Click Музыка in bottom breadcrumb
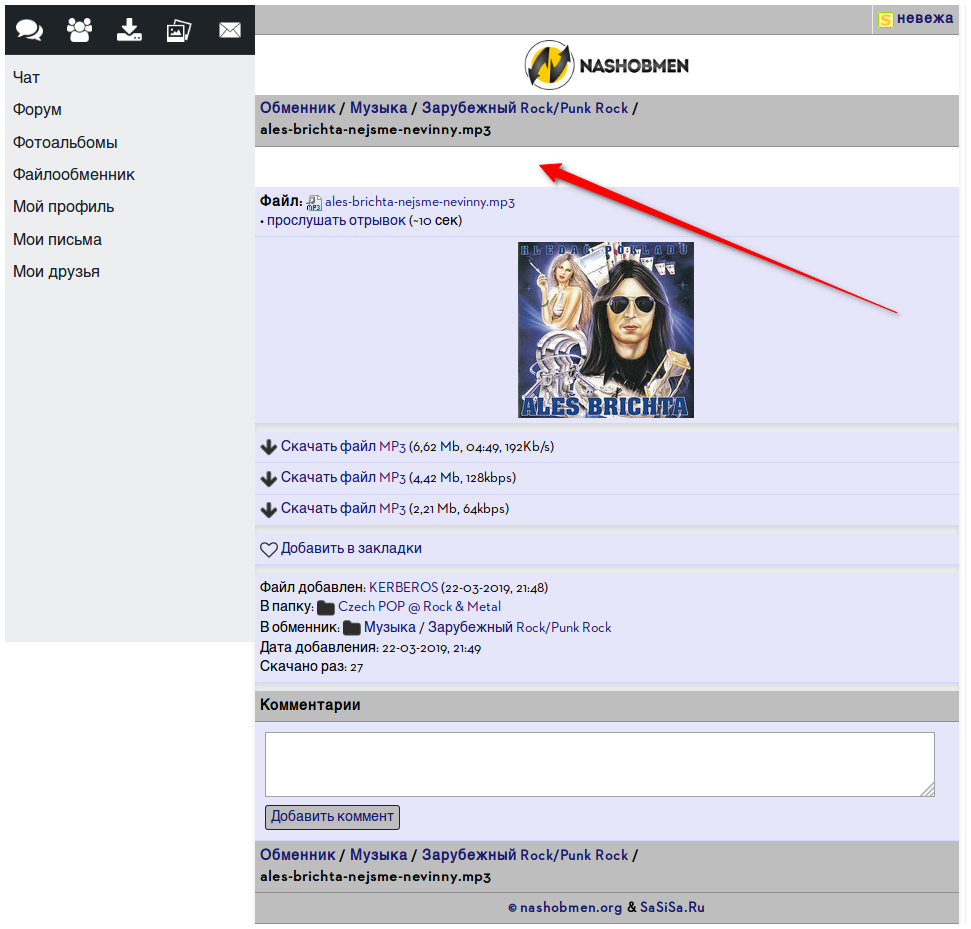971x929 pixels. pyautogui.click(x=378, y=855)
